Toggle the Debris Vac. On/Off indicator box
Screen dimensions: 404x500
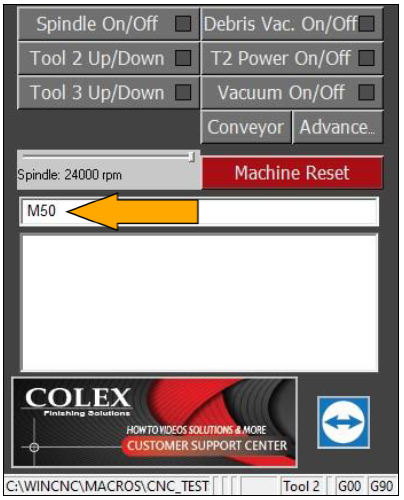[x=366, y=24]
